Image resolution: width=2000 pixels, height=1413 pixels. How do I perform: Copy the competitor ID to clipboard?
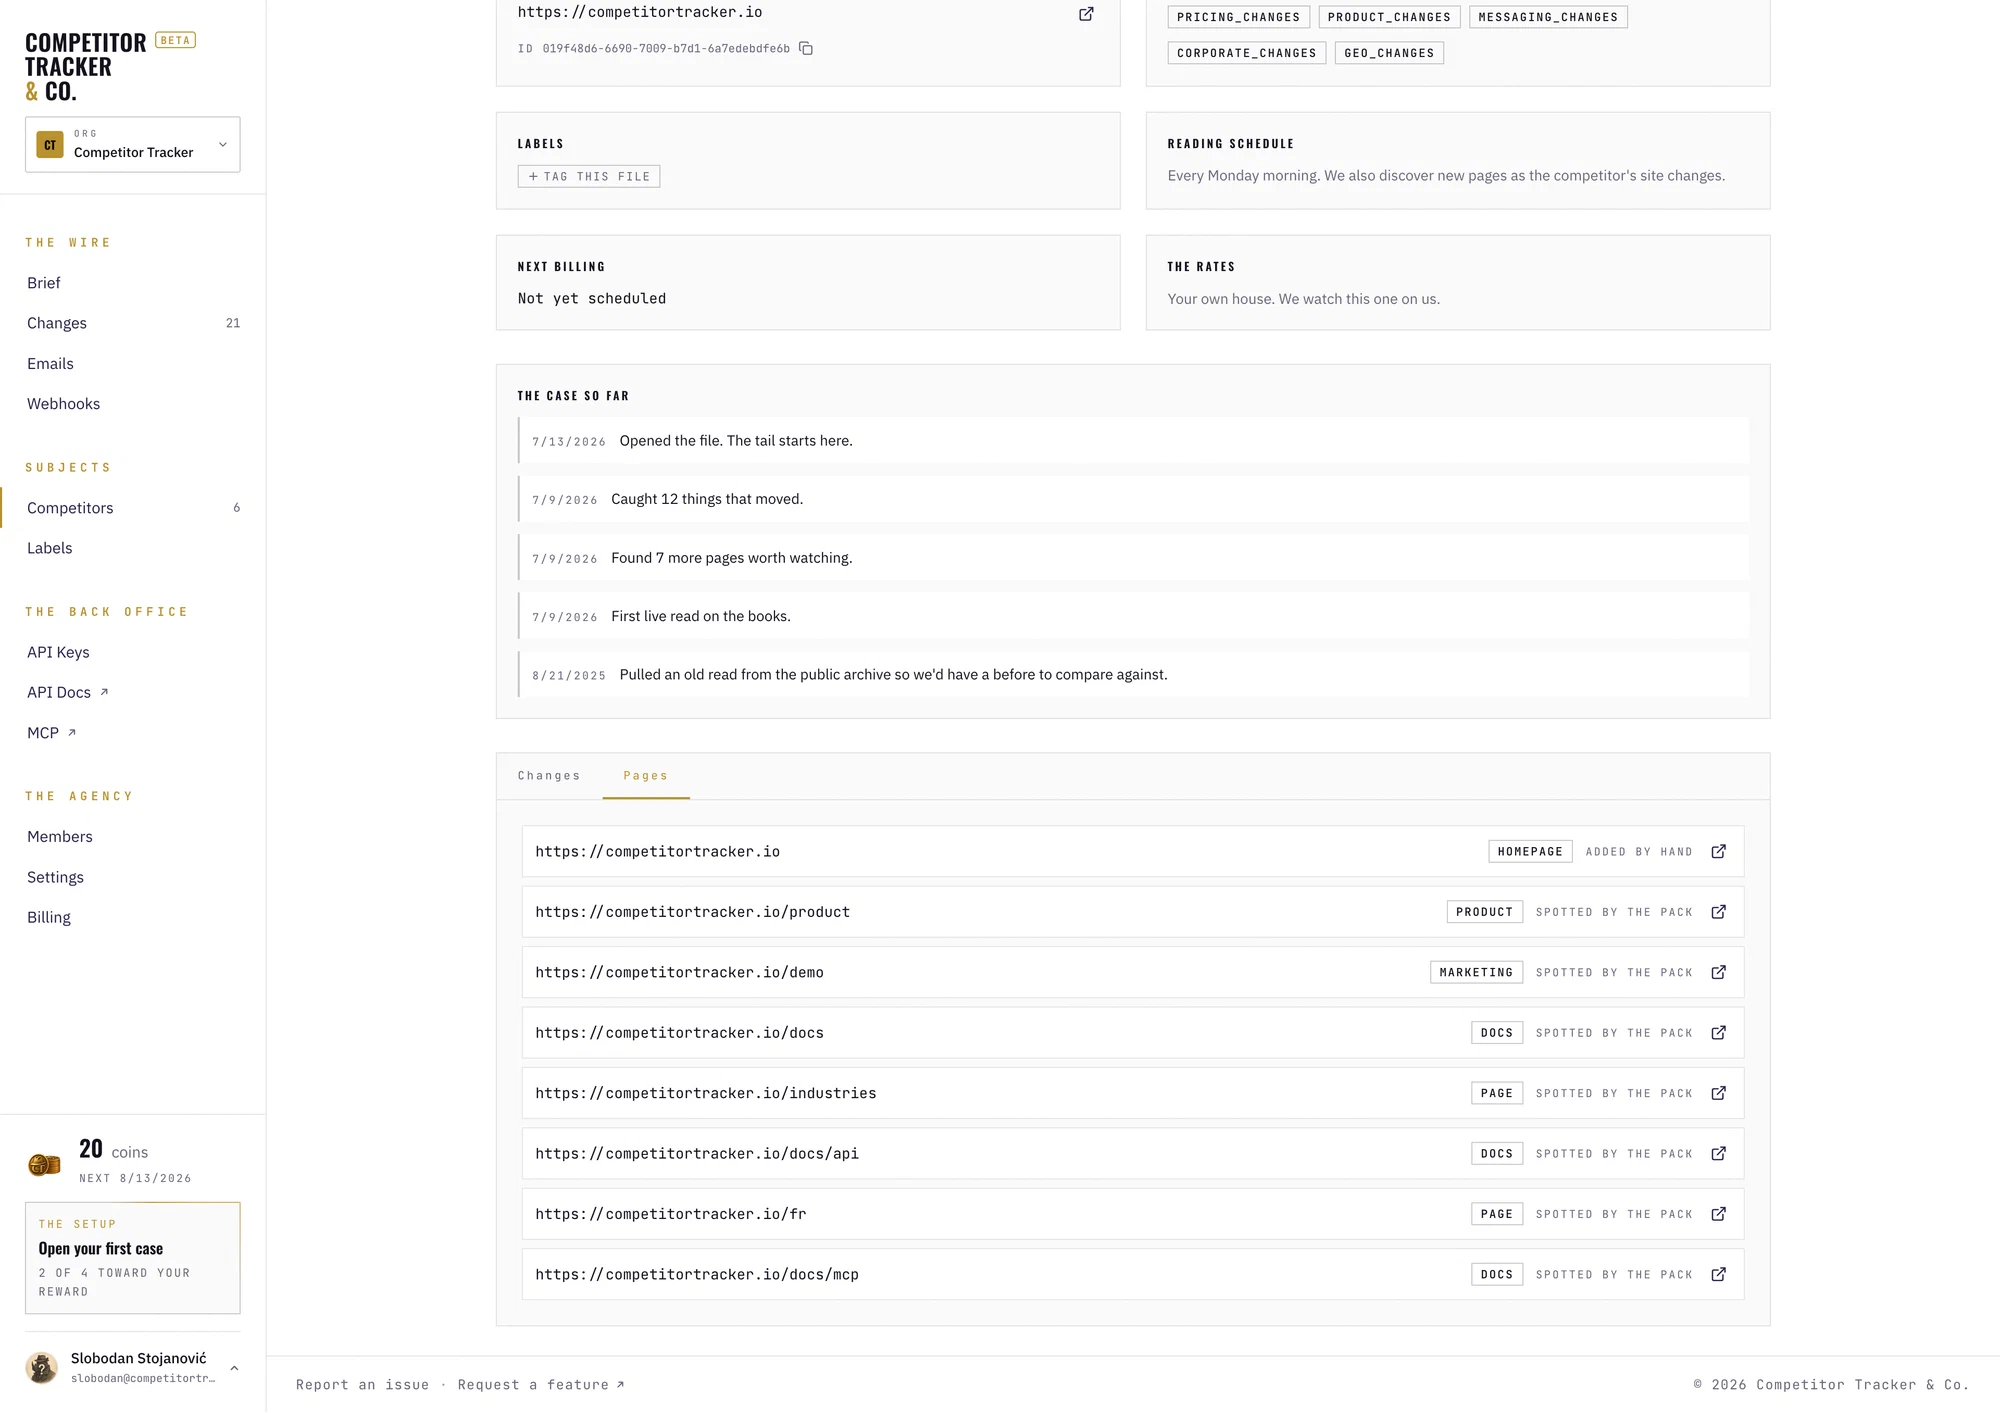click(806, 48)
